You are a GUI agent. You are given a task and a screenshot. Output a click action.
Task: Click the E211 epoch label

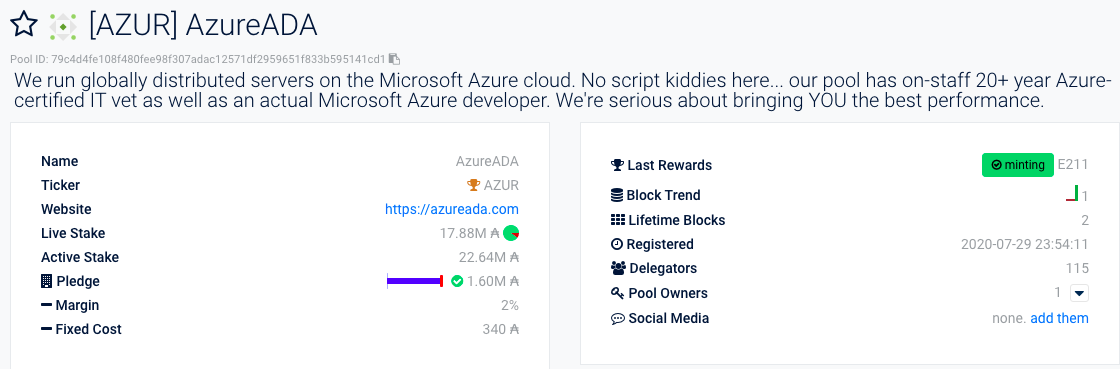tap(1073, 165)
